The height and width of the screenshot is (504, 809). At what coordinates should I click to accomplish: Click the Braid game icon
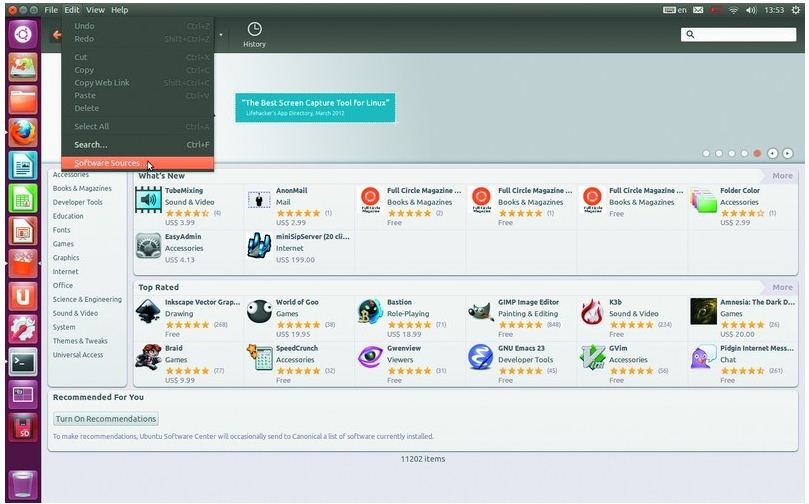[148, 357]
